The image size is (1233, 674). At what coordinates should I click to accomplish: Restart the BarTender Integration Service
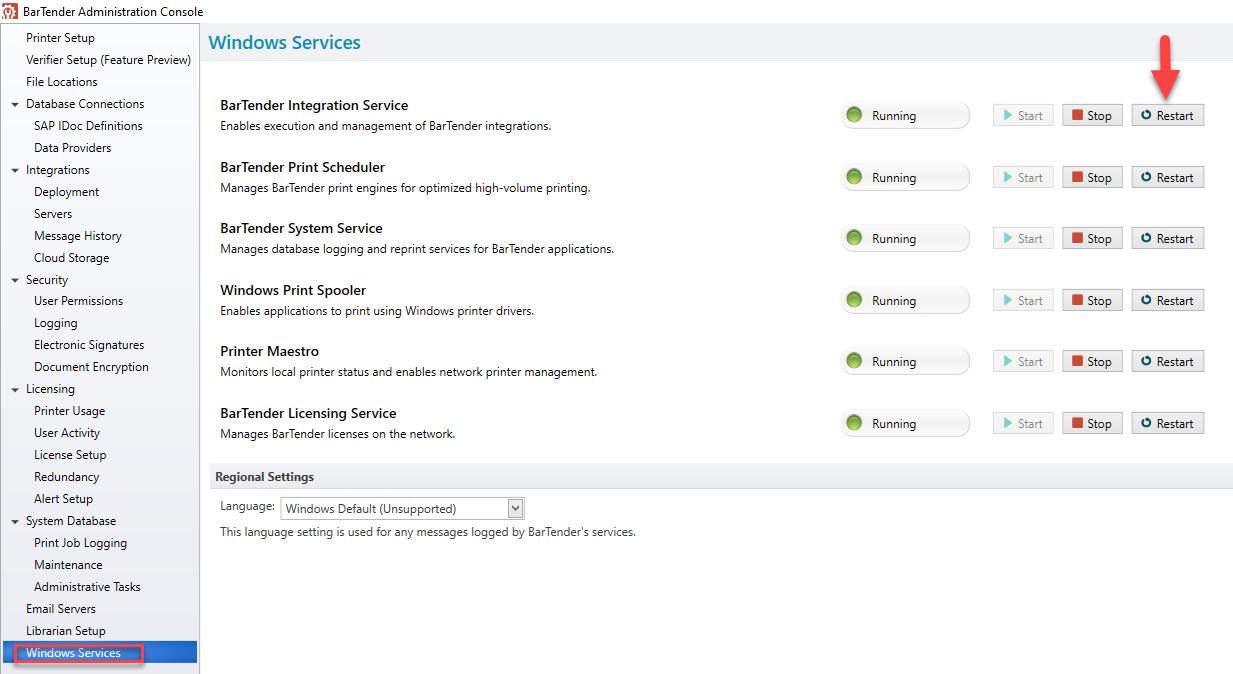1167,116
